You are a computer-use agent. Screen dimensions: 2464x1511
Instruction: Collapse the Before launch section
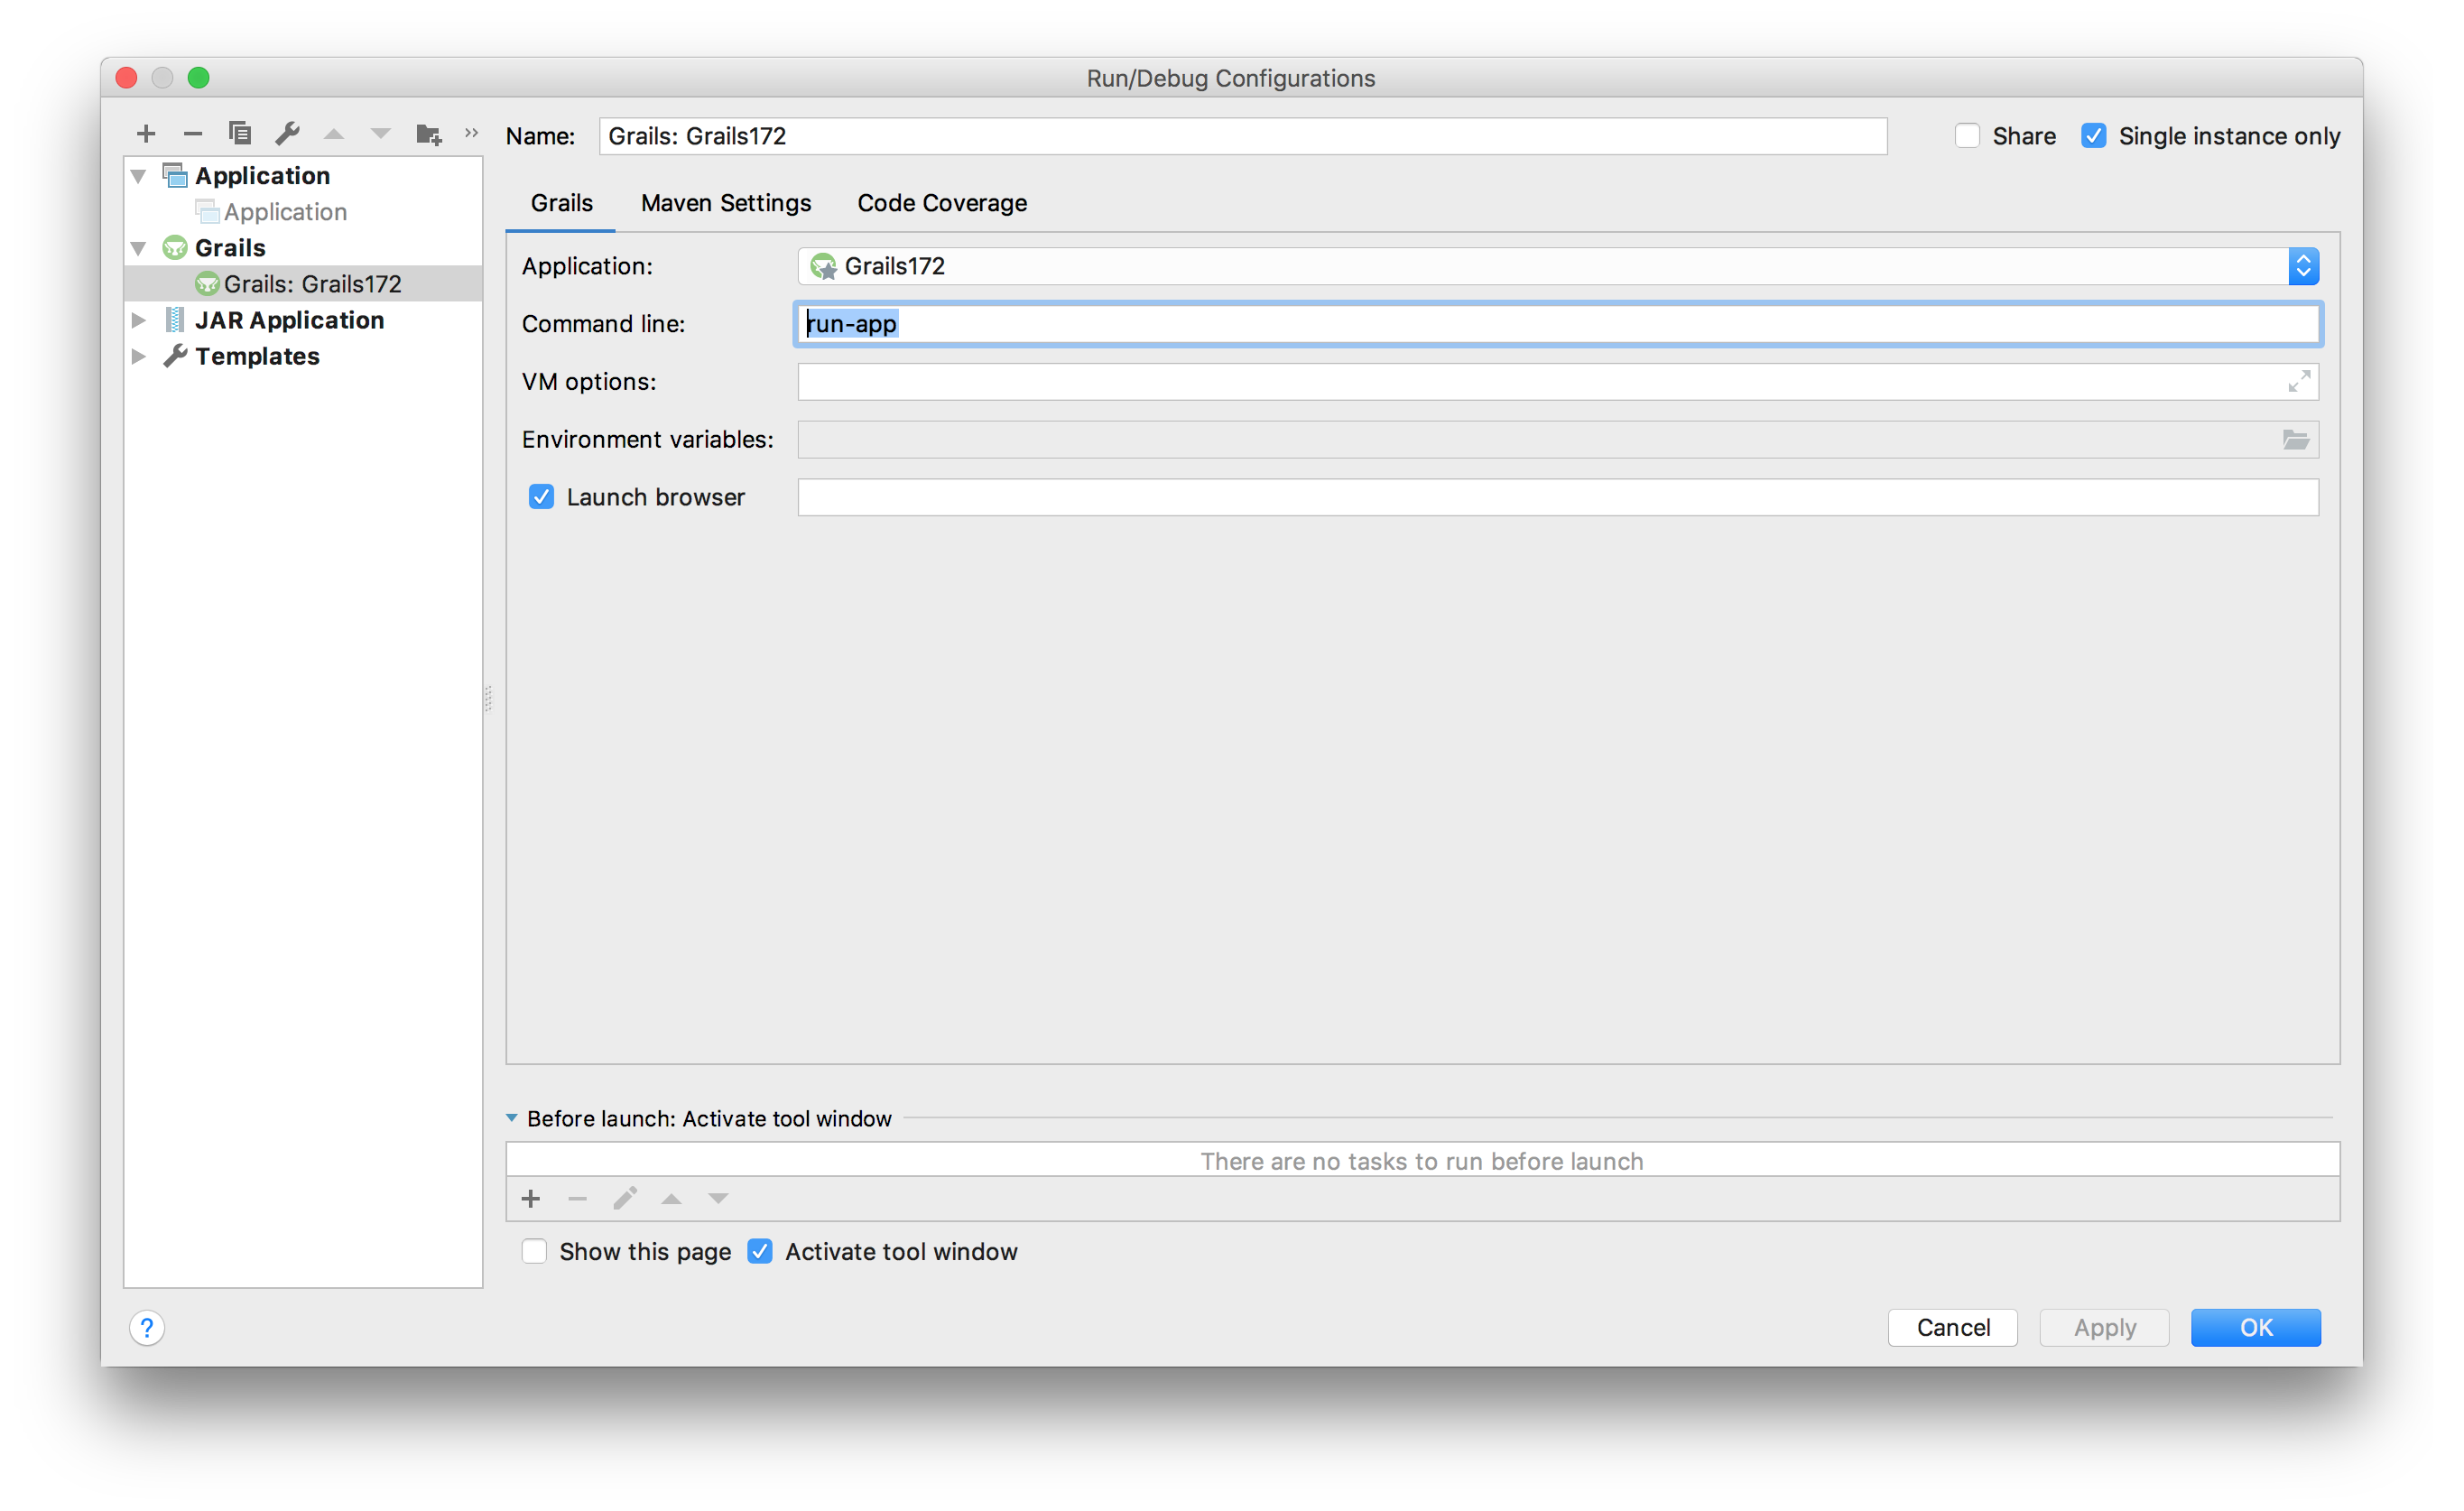click(512, 1119)
